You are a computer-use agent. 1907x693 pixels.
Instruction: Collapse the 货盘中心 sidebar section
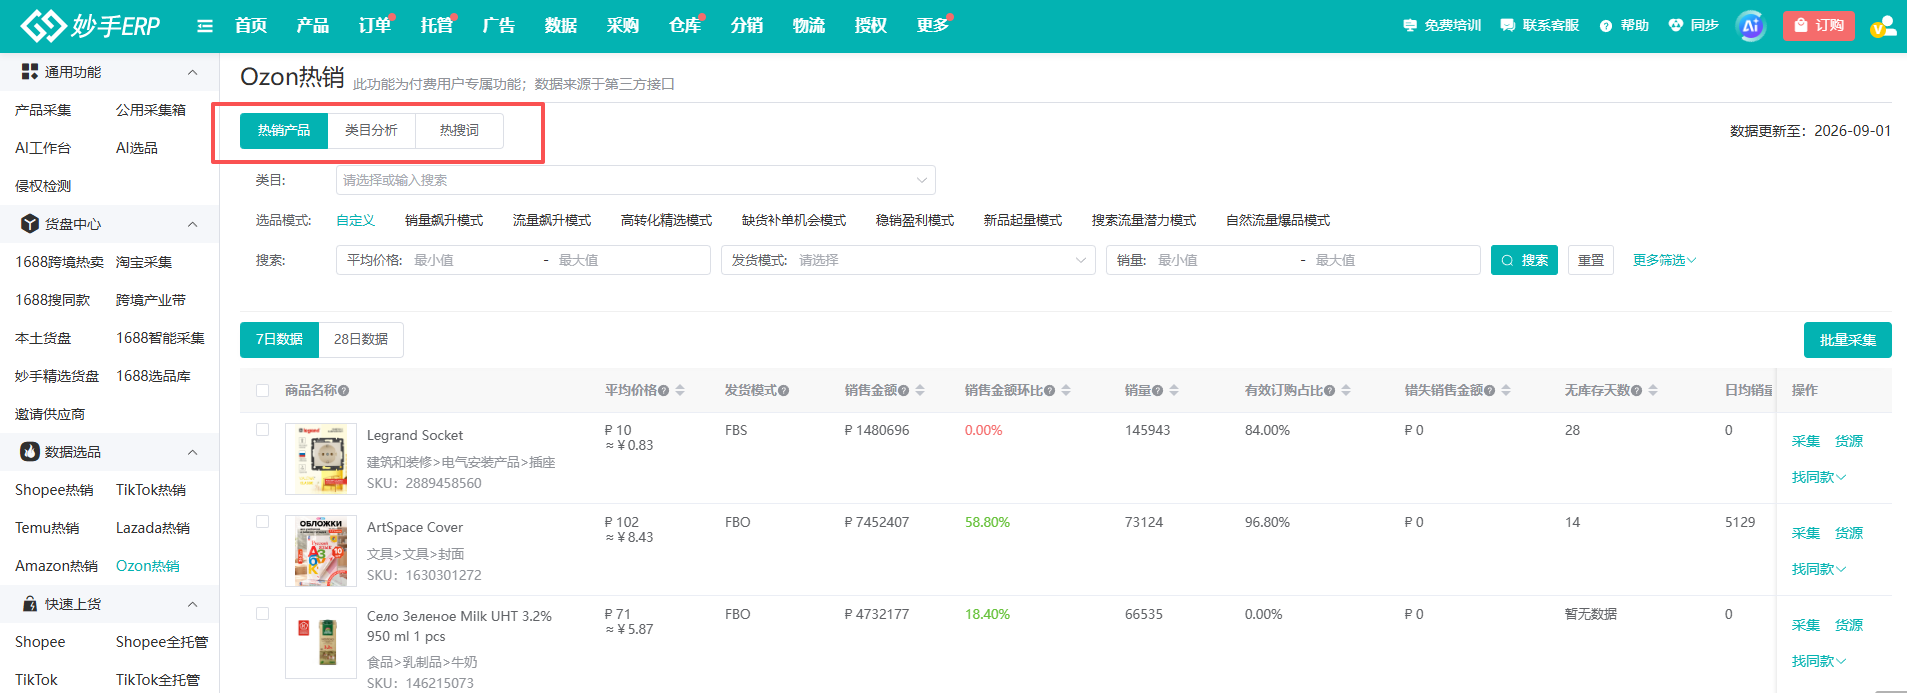193,224
